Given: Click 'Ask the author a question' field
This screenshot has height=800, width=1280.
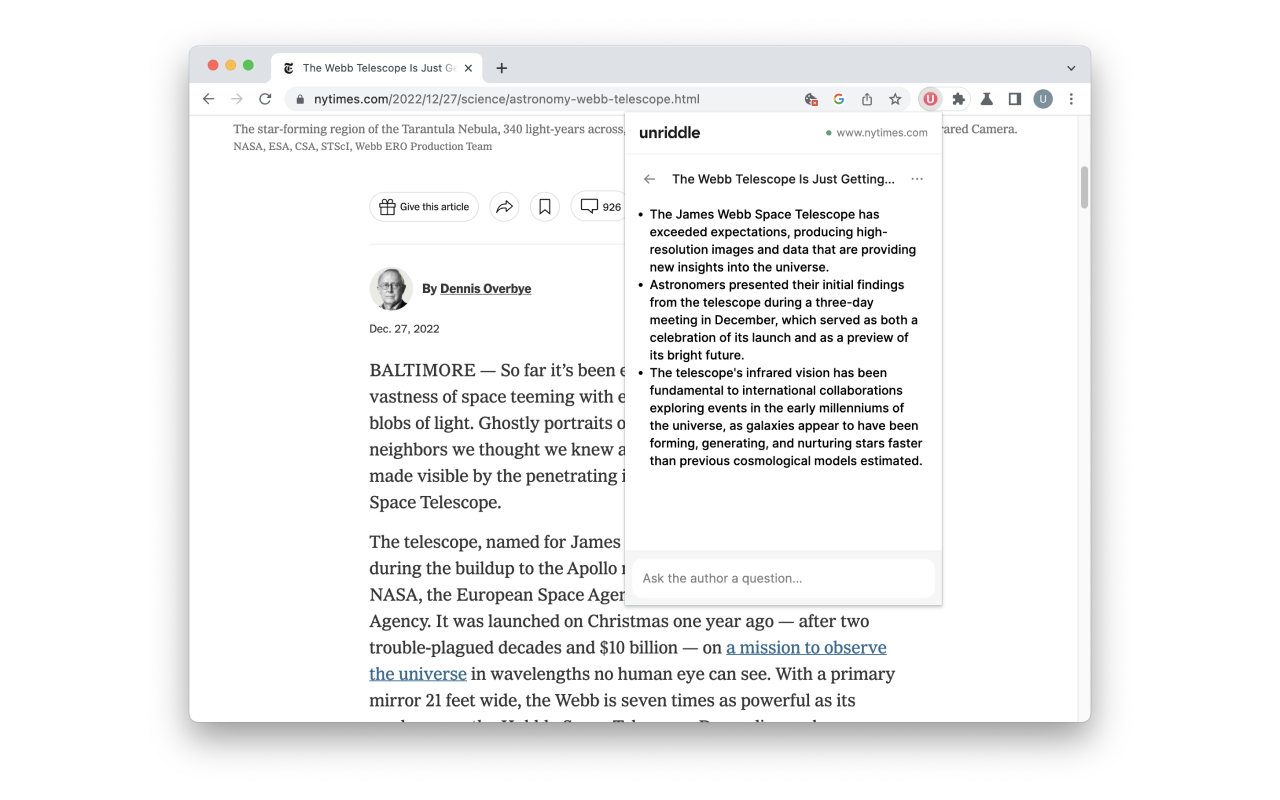Looking at the screenshot, I should pyautogui.click(x=783, y=578).
